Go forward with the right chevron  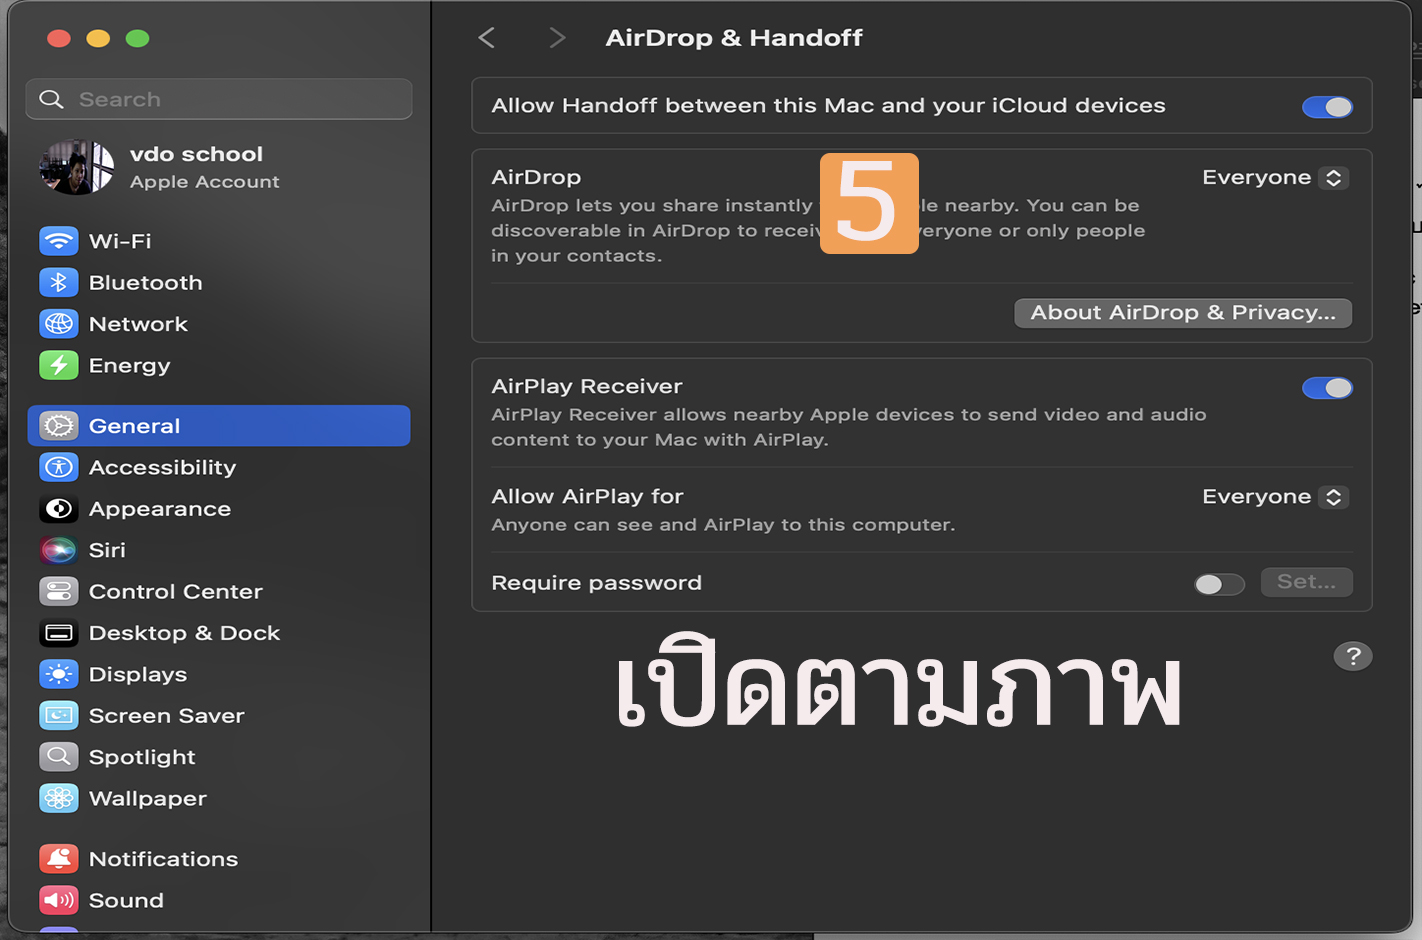557,38
